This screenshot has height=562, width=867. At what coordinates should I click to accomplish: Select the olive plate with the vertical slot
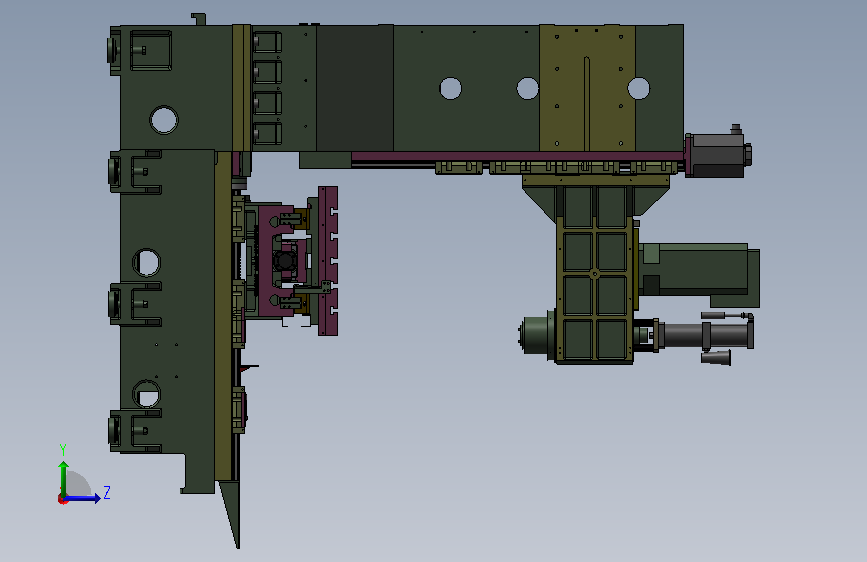(587, 87)
